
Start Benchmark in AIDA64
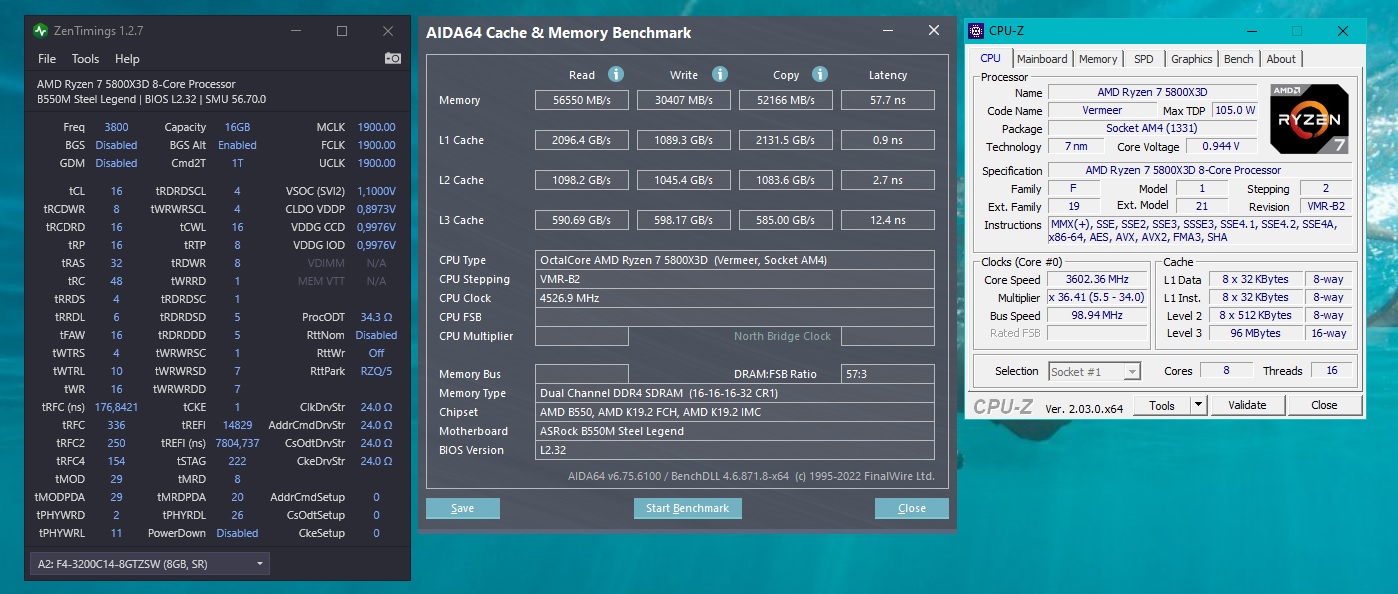[x=687, y=508]
